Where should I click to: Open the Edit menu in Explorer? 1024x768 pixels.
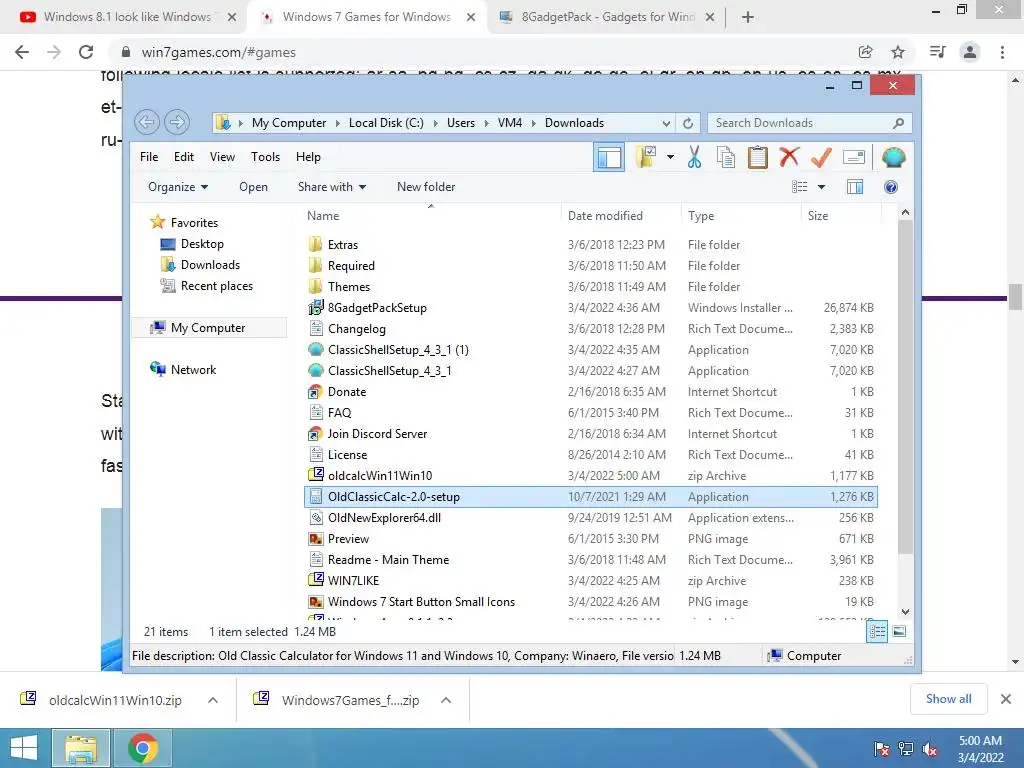(184, 157)
